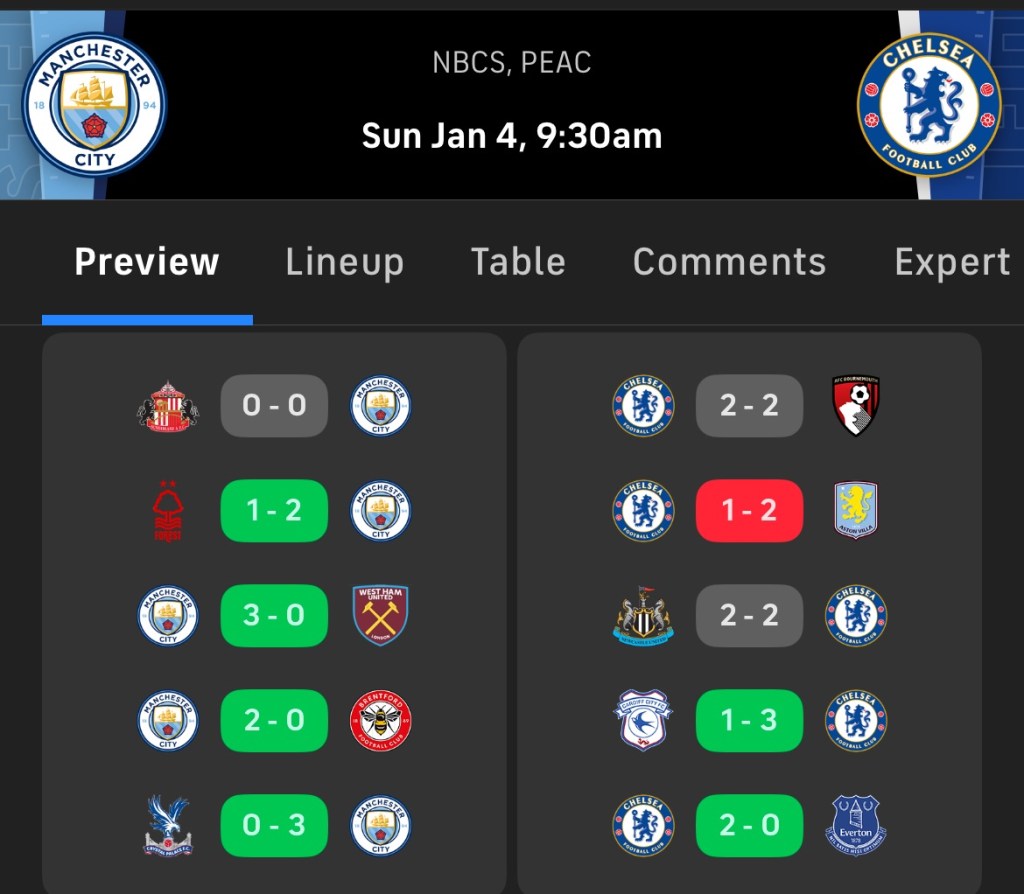Screen dimensions: 1024x894
Task: Go to the Comments tab
Action: tap(730, 262)
